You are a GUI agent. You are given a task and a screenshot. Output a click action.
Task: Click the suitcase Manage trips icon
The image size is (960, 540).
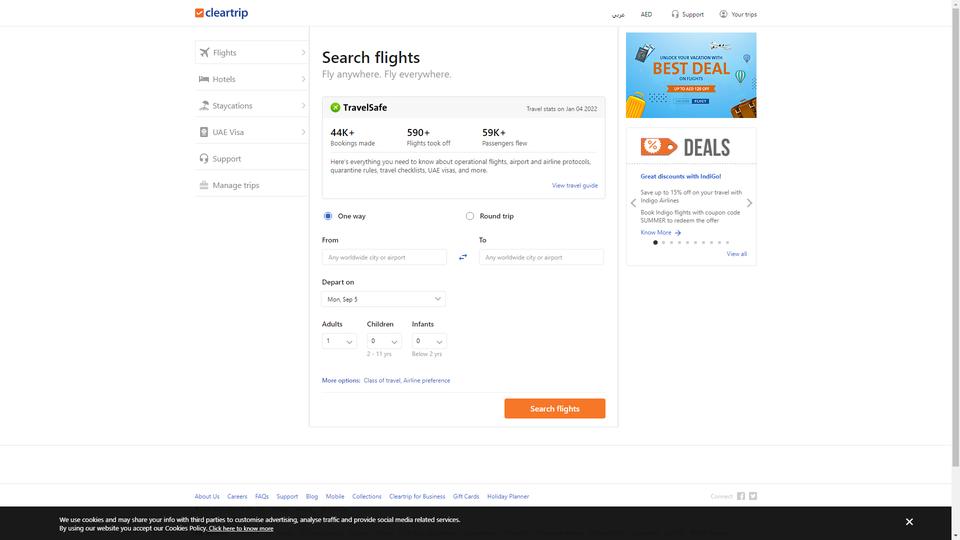(204, 185)
